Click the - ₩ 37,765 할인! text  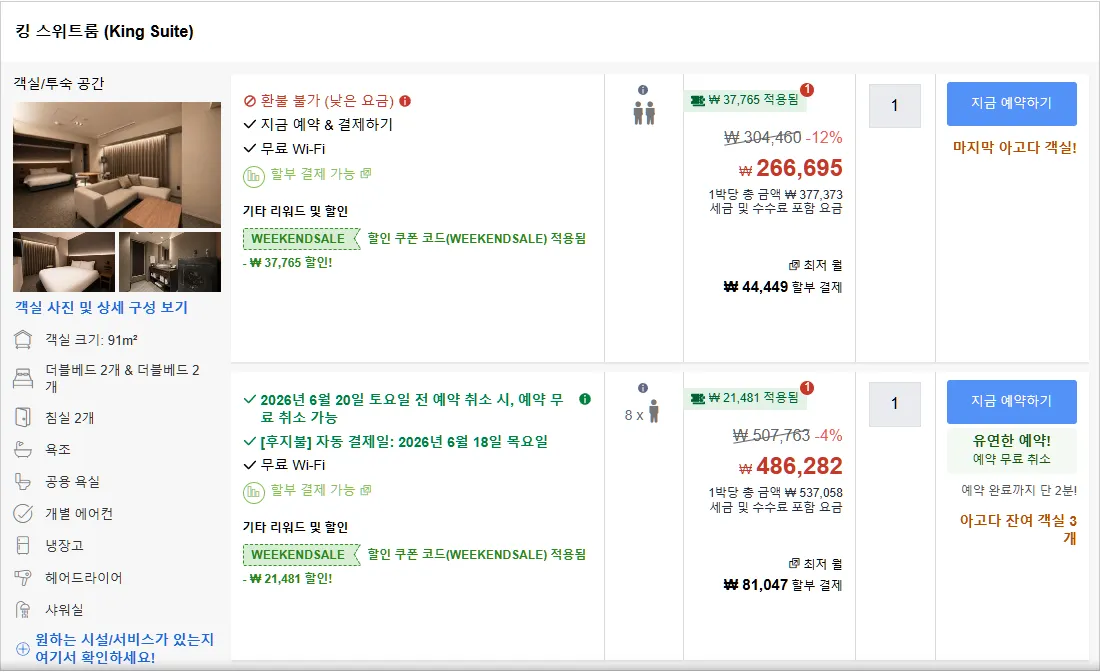[288, 262]
